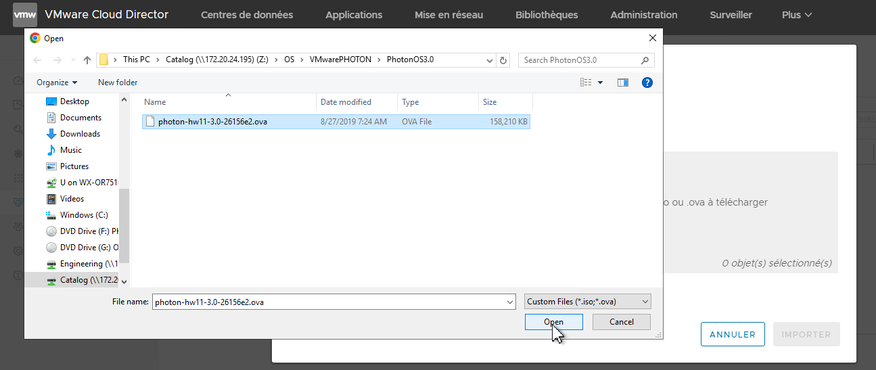Click the Search PhotonOS3.0 field

[580, 60]
